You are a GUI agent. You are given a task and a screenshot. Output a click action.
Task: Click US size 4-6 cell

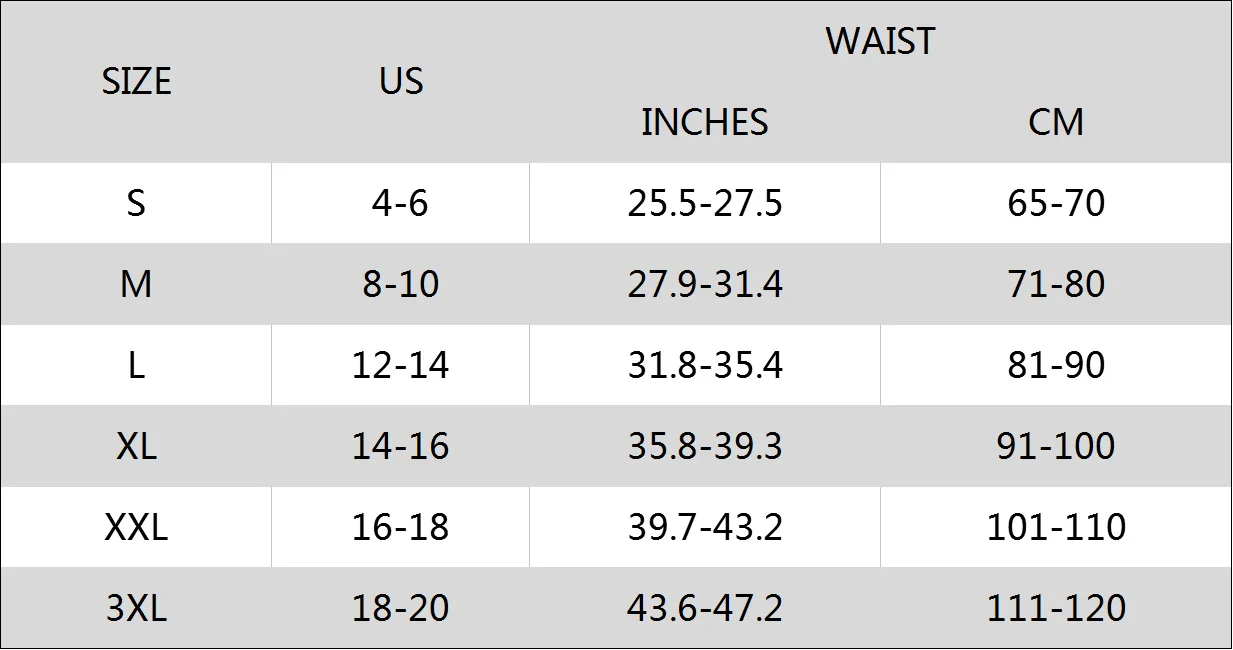point(400,203)
